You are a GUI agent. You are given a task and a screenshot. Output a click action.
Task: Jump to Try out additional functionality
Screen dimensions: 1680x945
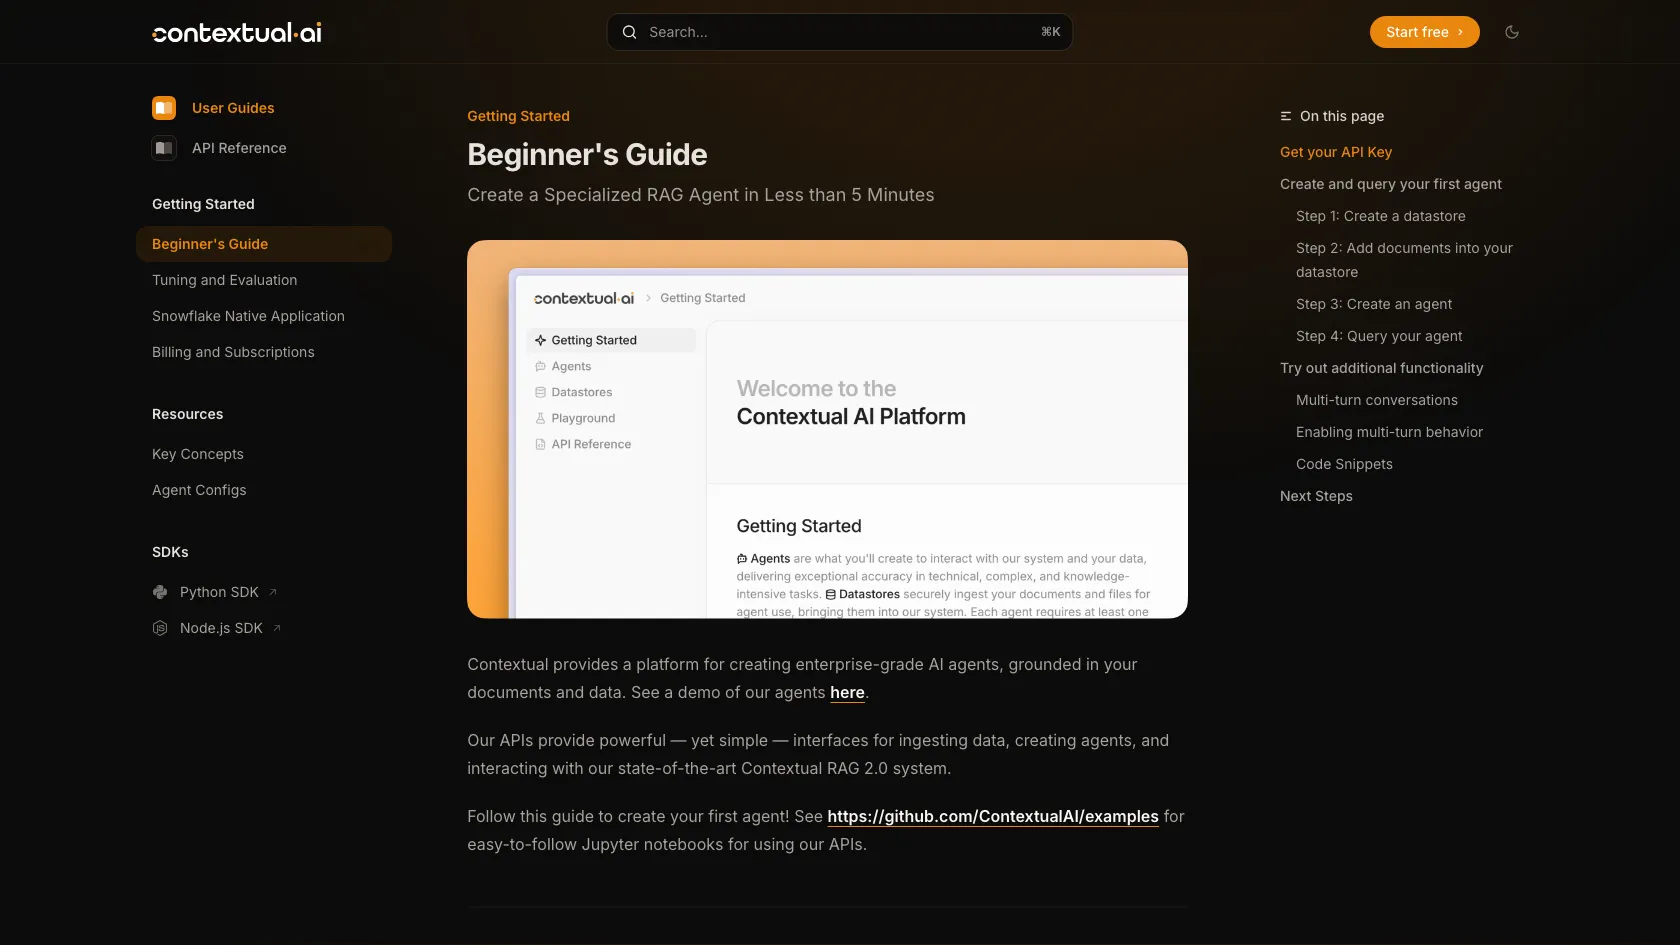[x=1382, y=368]
